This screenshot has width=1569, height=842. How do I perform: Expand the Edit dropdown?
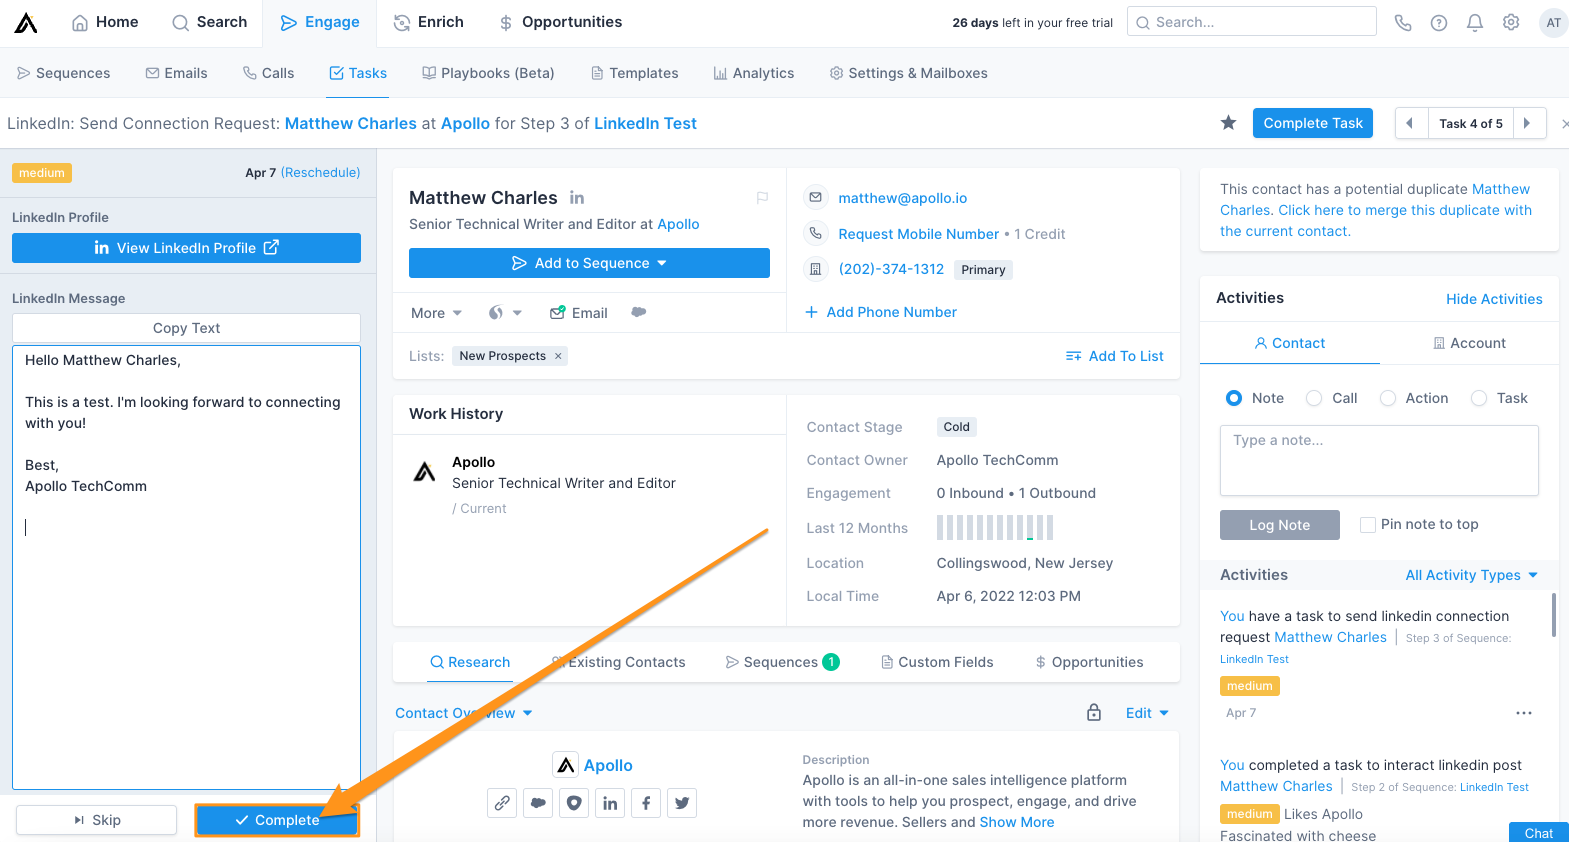coord(1147,713)
